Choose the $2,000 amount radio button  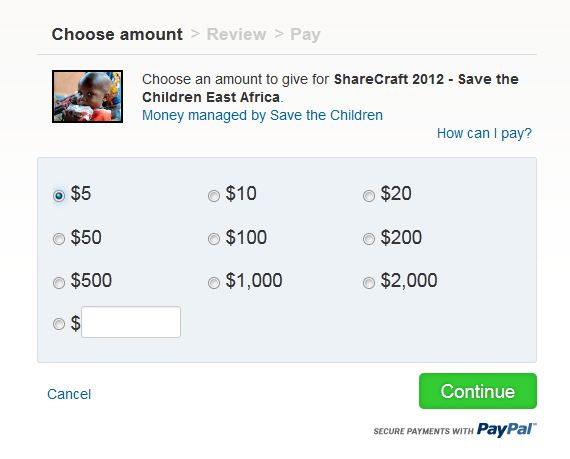369,282
